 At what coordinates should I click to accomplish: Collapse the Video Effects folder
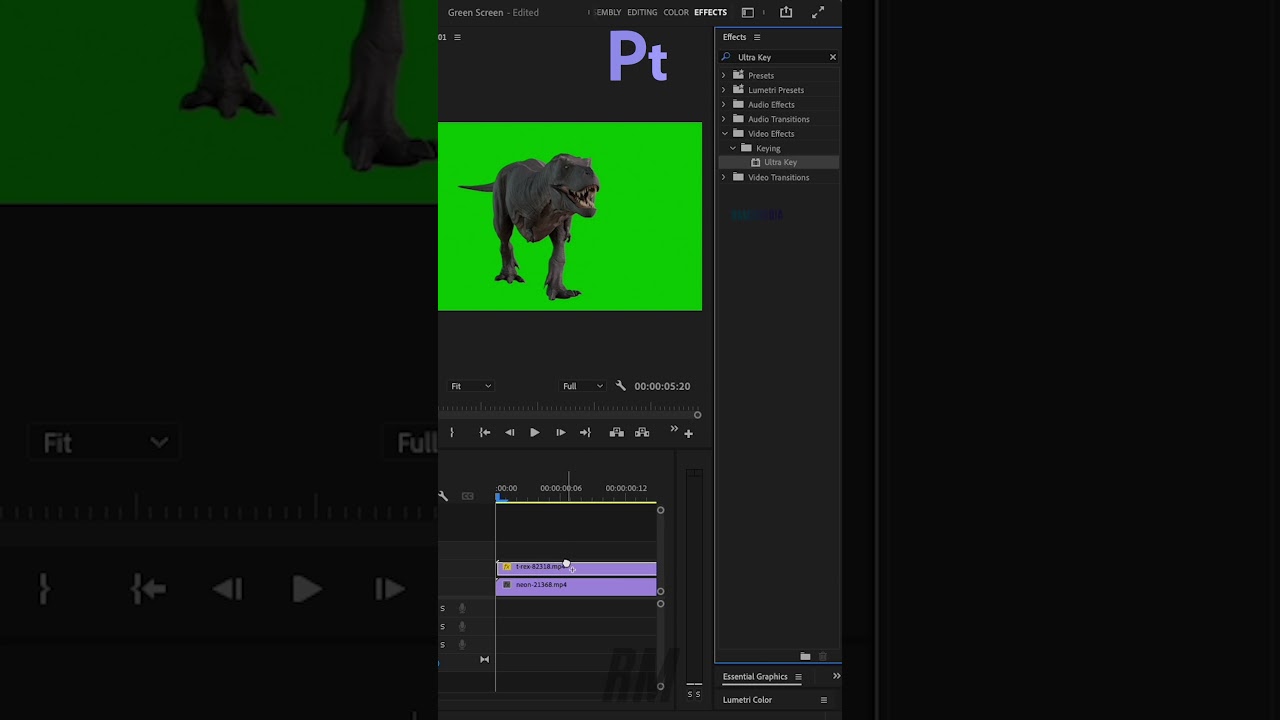[x=725, y=133]
